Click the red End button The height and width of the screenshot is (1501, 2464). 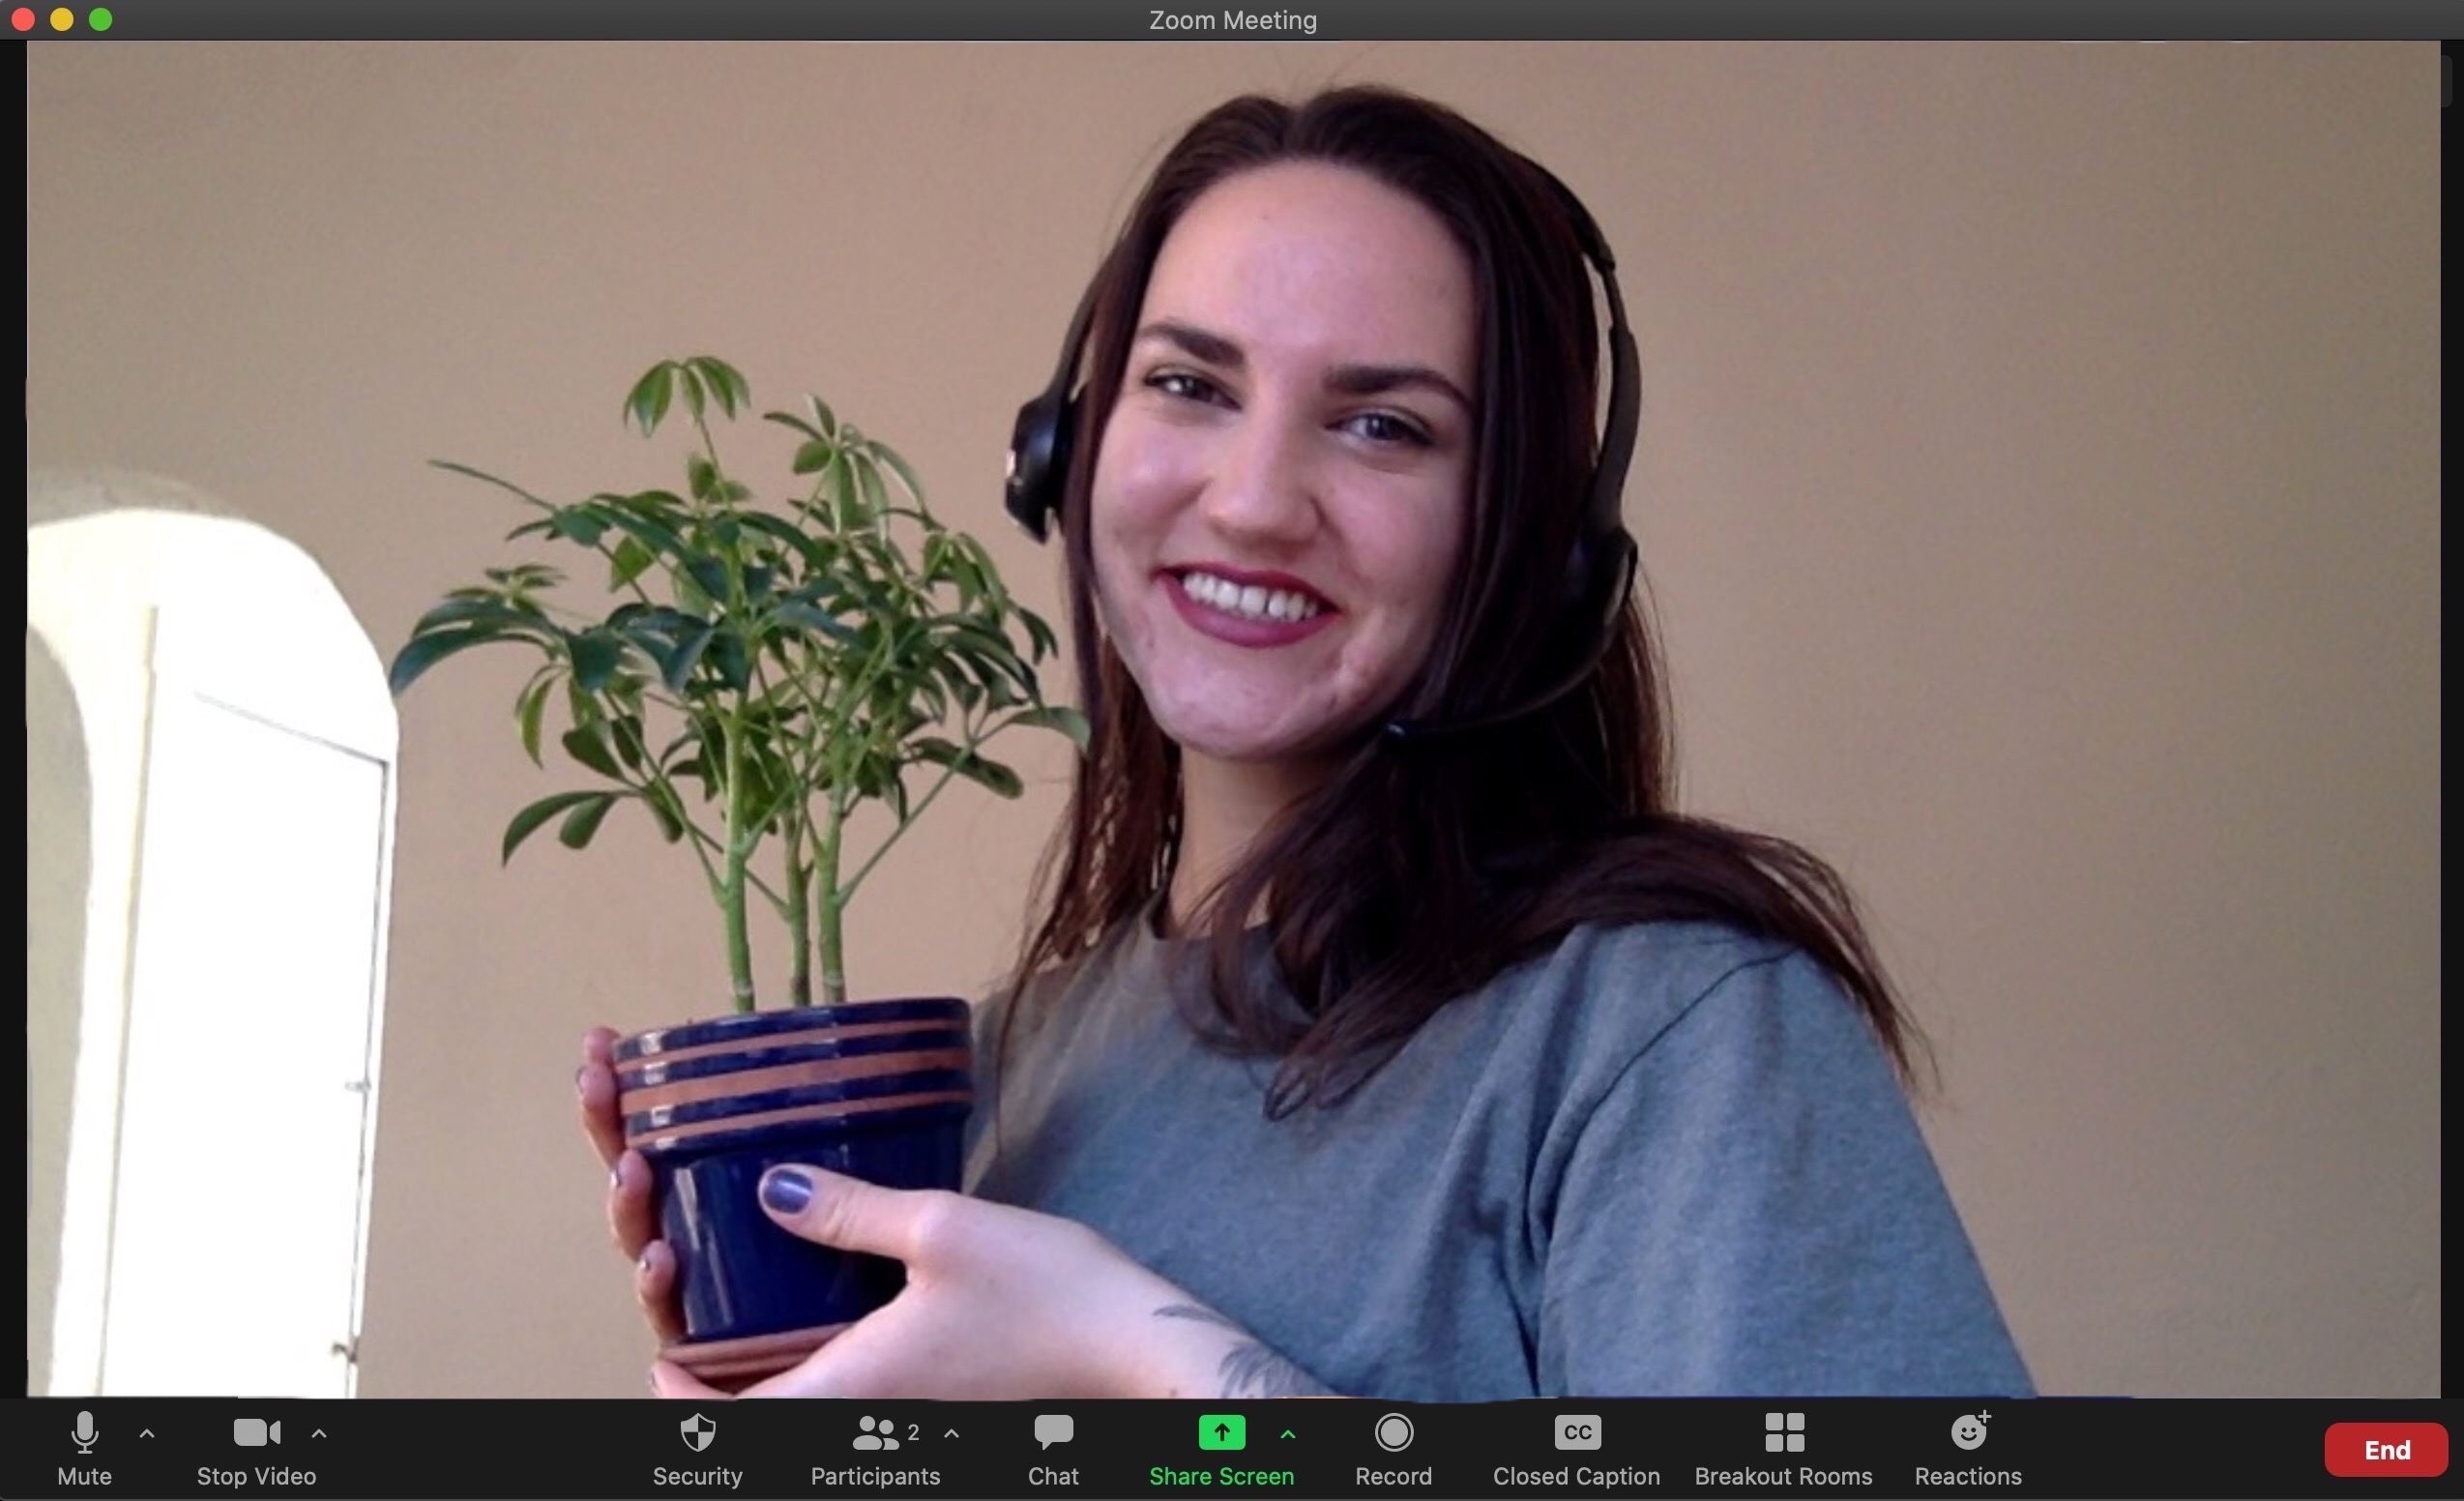coord(2386,1450)
